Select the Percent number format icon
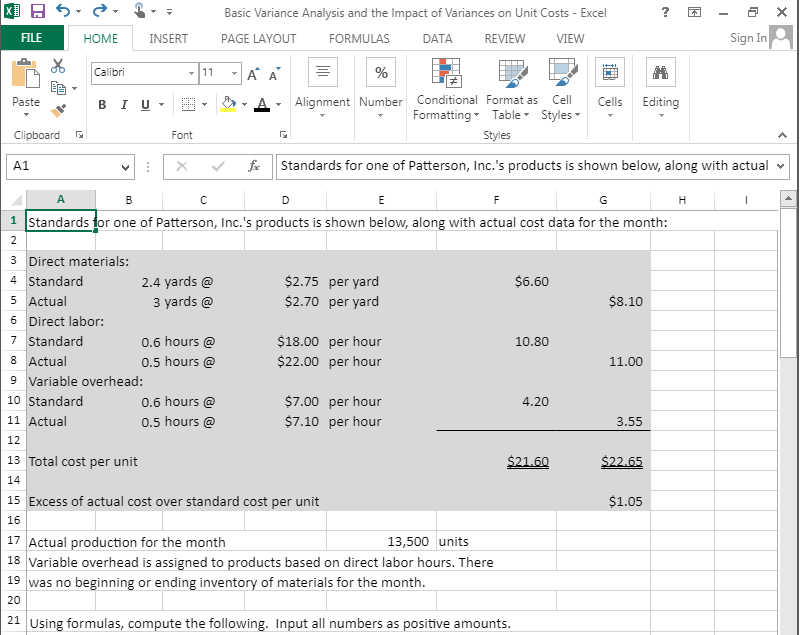Image resolution: width=800 pixels, height=635 pixels. pyautogui.click(x=381, y=70)
